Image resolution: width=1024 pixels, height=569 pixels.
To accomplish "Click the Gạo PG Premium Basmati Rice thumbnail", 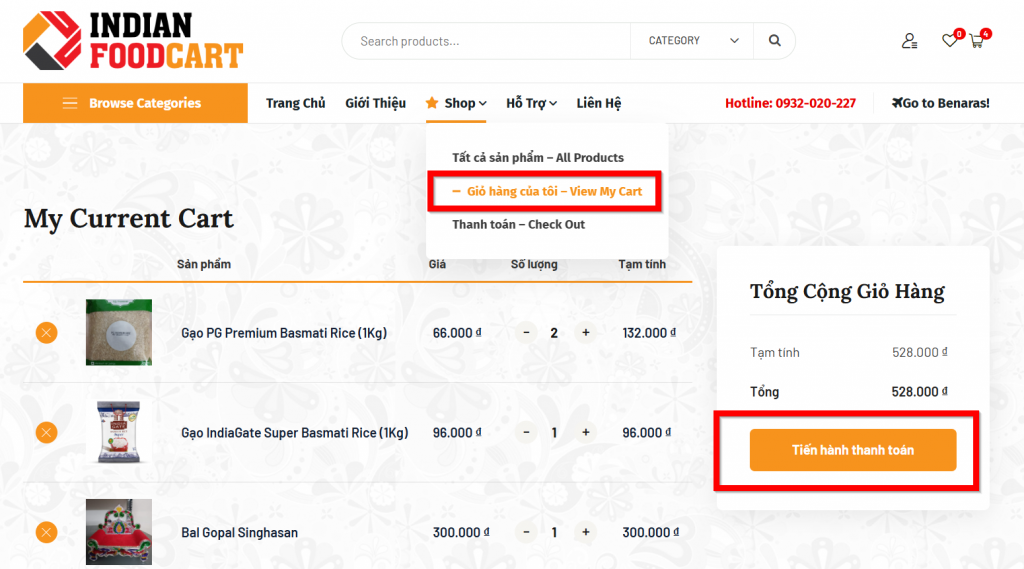I will [119, 333].
